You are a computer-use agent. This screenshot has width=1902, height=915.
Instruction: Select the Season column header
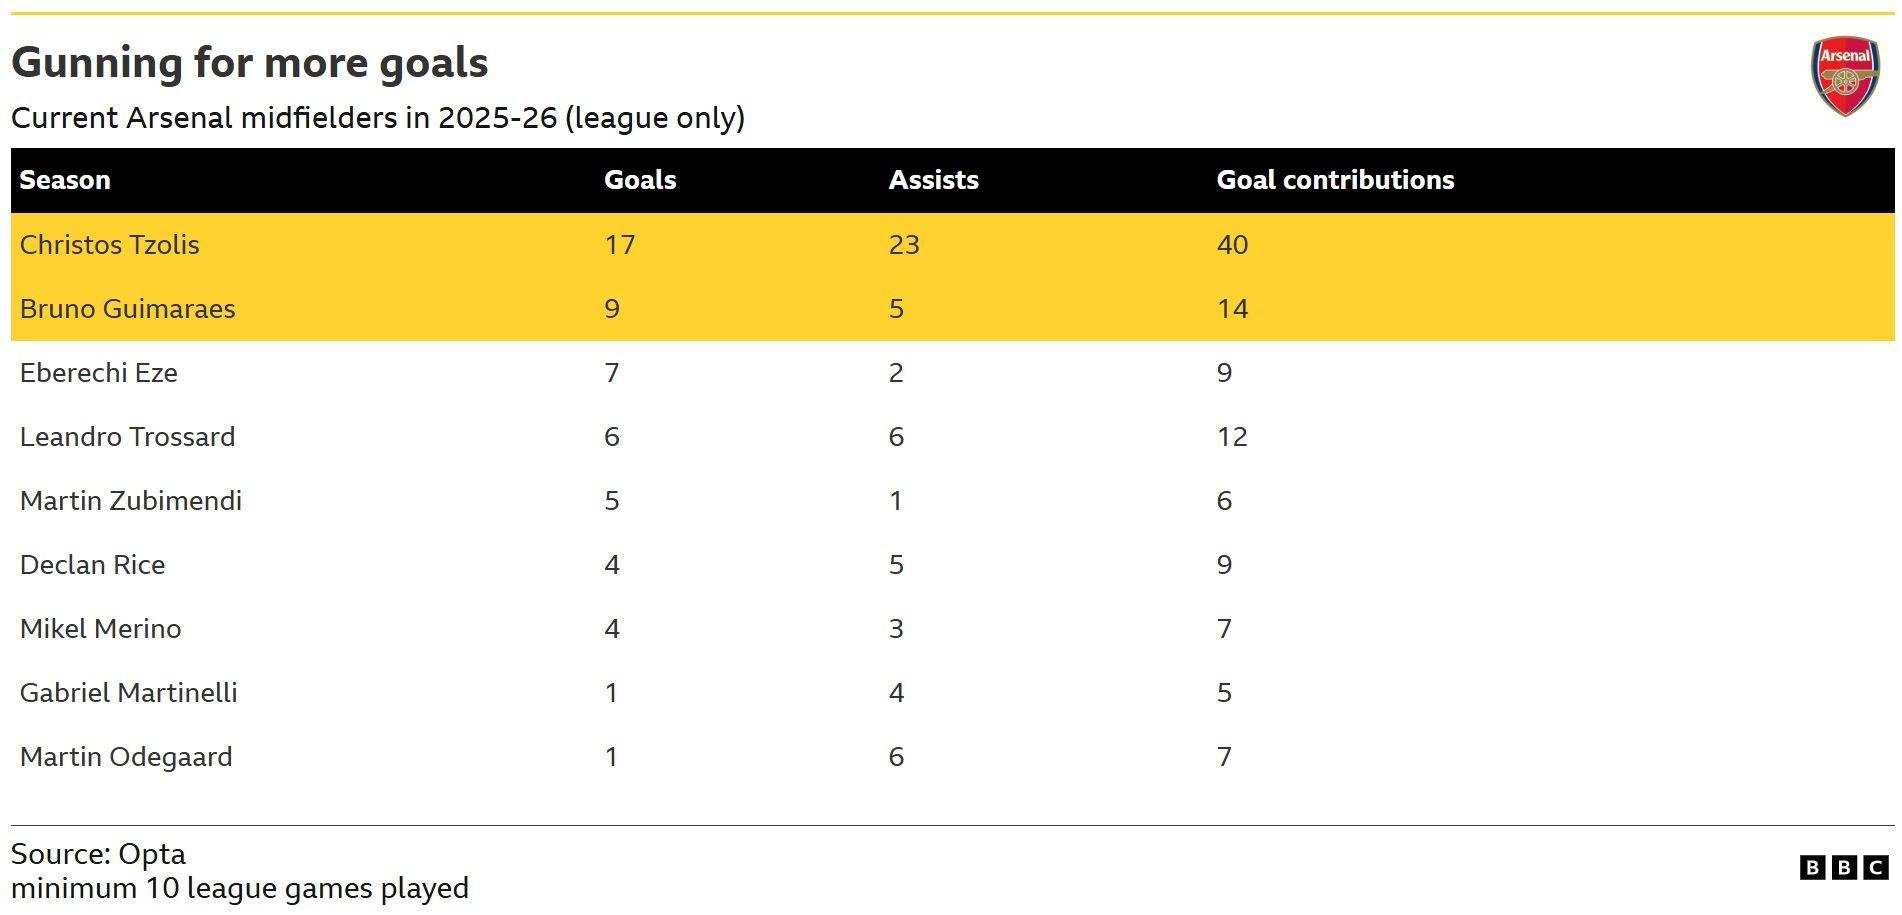point(65,180)
